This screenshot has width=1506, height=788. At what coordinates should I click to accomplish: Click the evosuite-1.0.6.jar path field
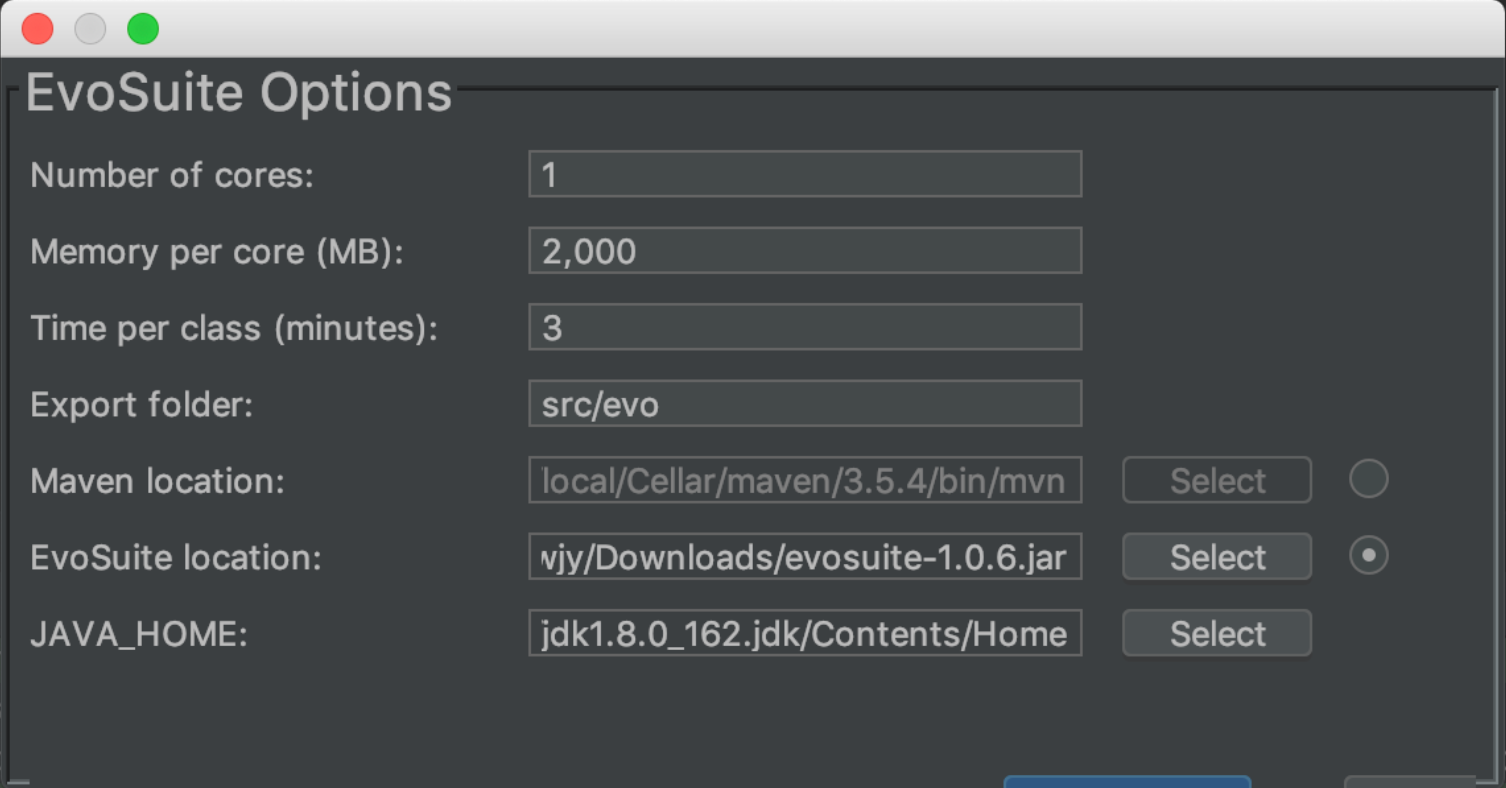pyautogui.click(x=805, y=556)
